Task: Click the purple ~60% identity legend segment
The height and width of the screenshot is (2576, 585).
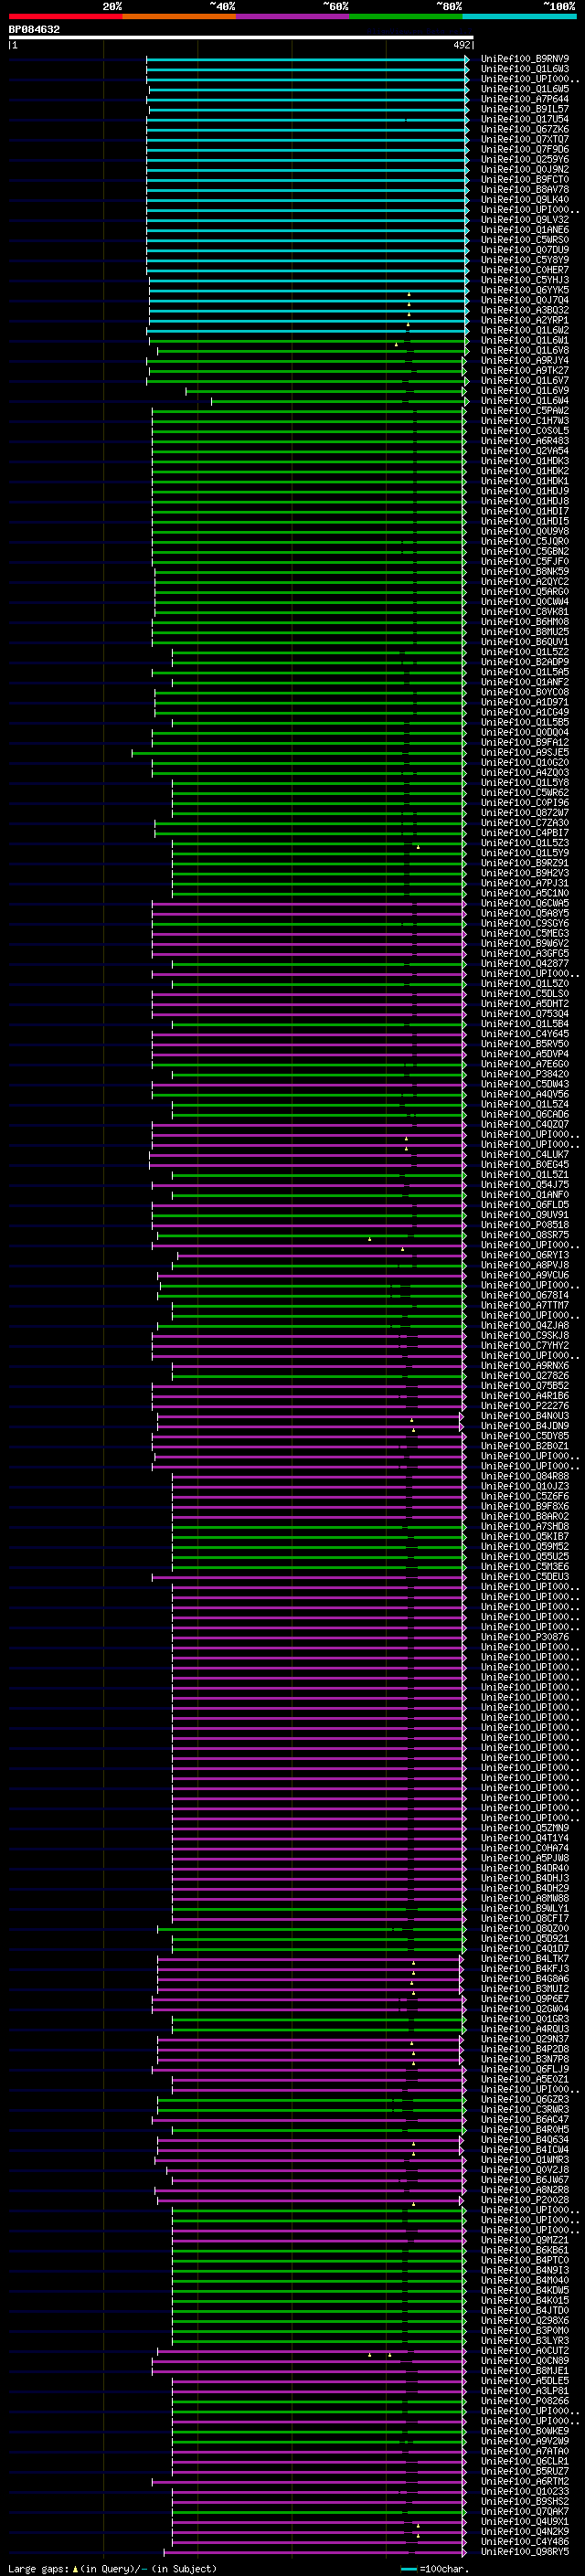Action: point(293,17)
